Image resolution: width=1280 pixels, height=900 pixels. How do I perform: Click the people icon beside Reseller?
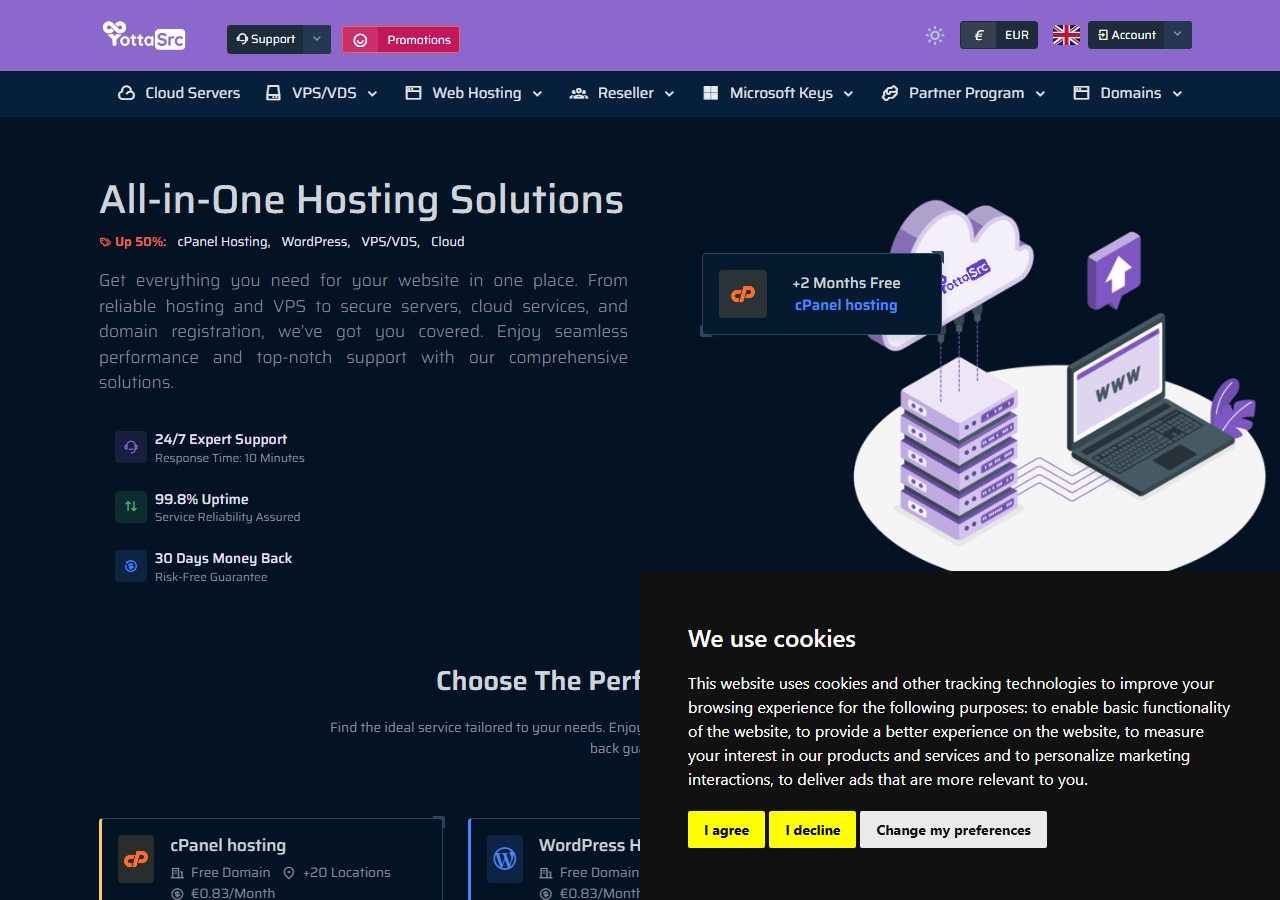(x=578, y=93)
